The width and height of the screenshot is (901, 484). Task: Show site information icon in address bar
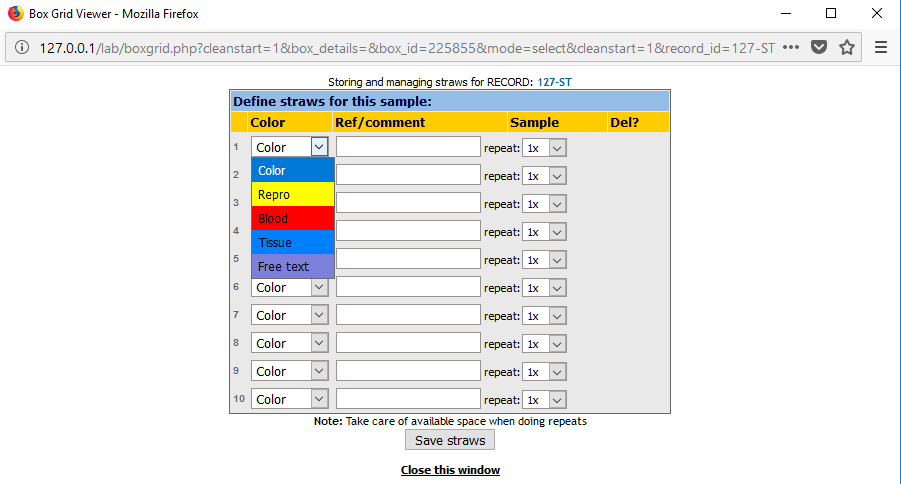click(22, 48)
